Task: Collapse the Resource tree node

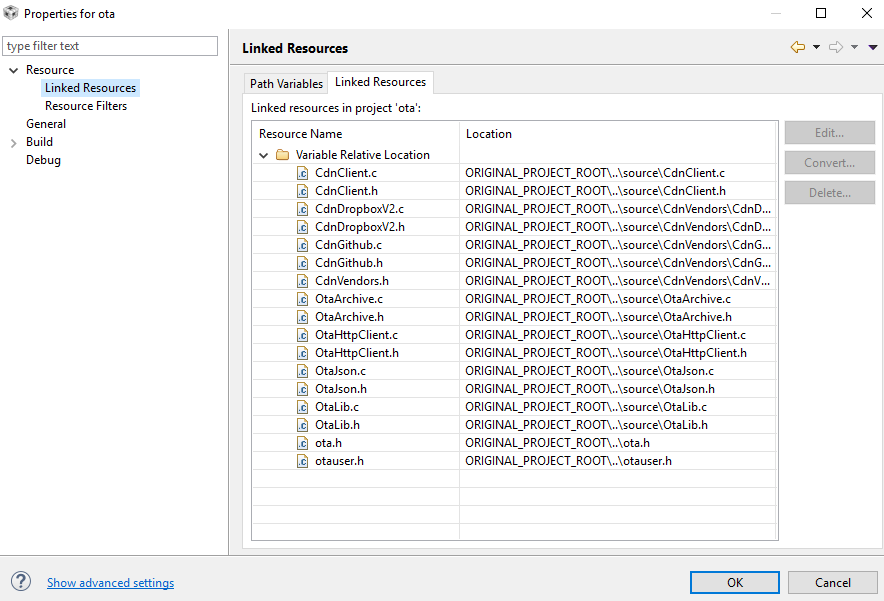Action: click(13, 70)
